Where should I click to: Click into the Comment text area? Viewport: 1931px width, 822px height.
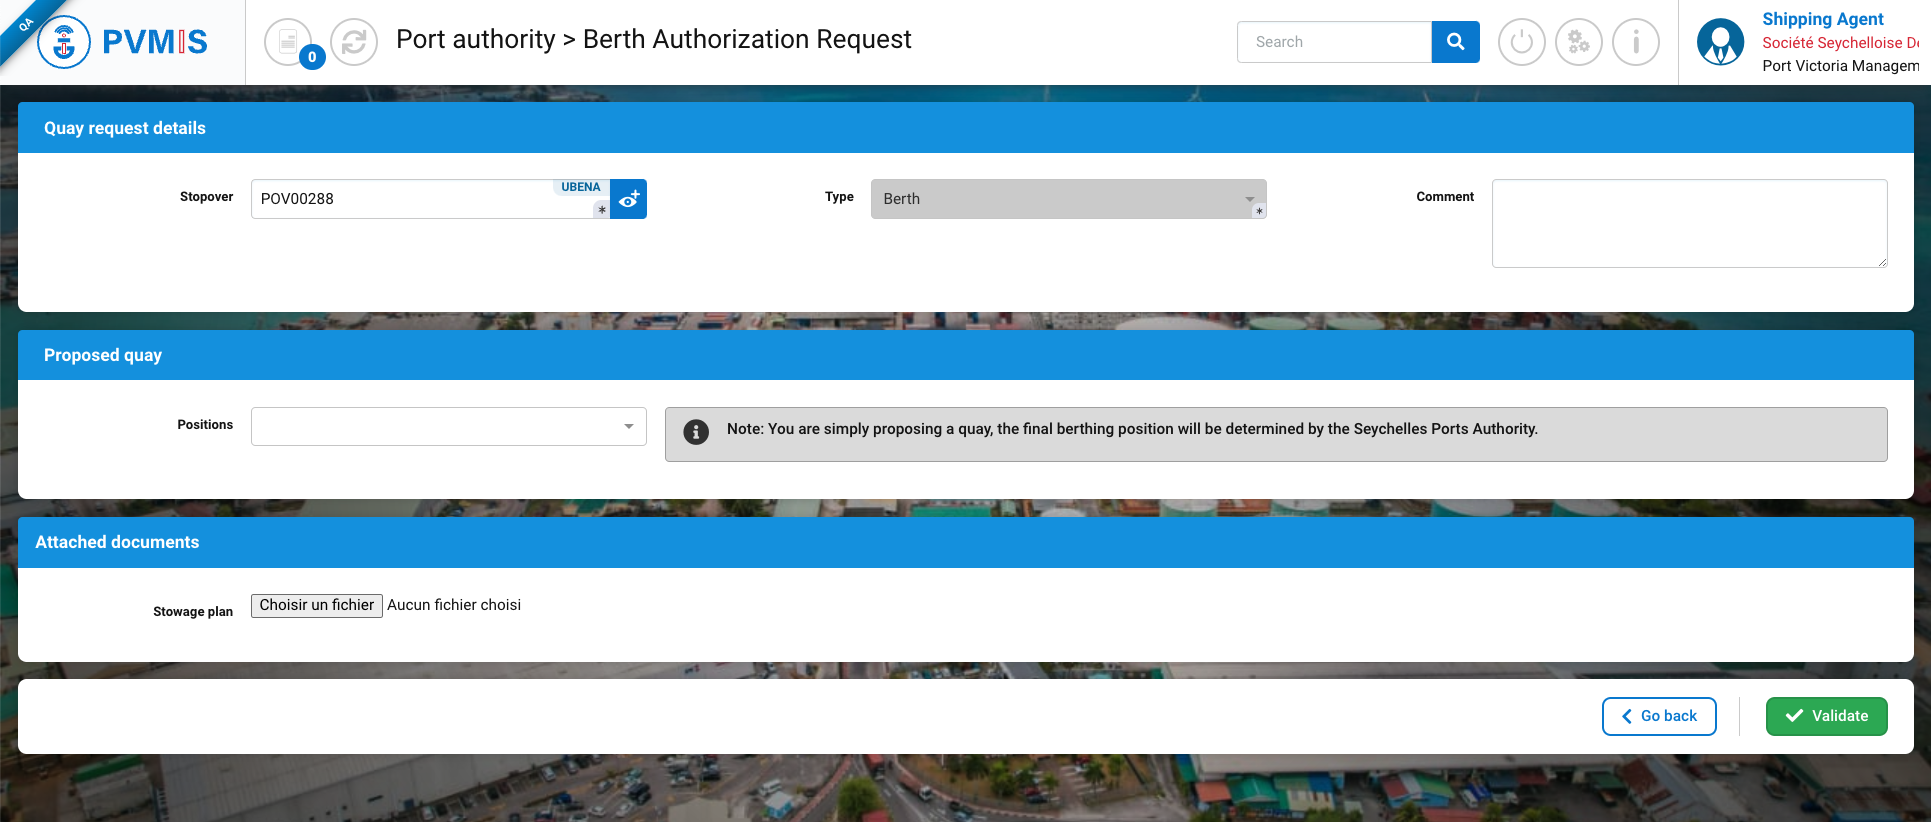[x=1688, y=223]
